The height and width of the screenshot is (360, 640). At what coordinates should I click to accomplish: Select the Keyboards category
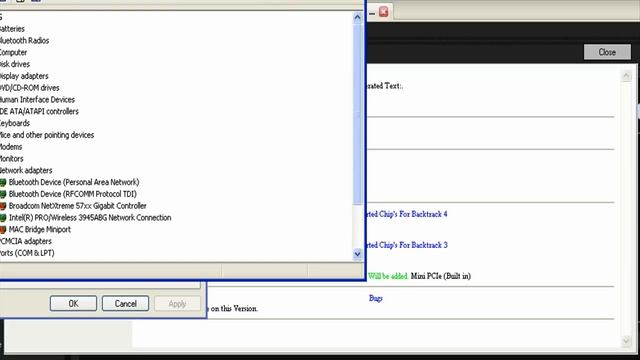15,123
